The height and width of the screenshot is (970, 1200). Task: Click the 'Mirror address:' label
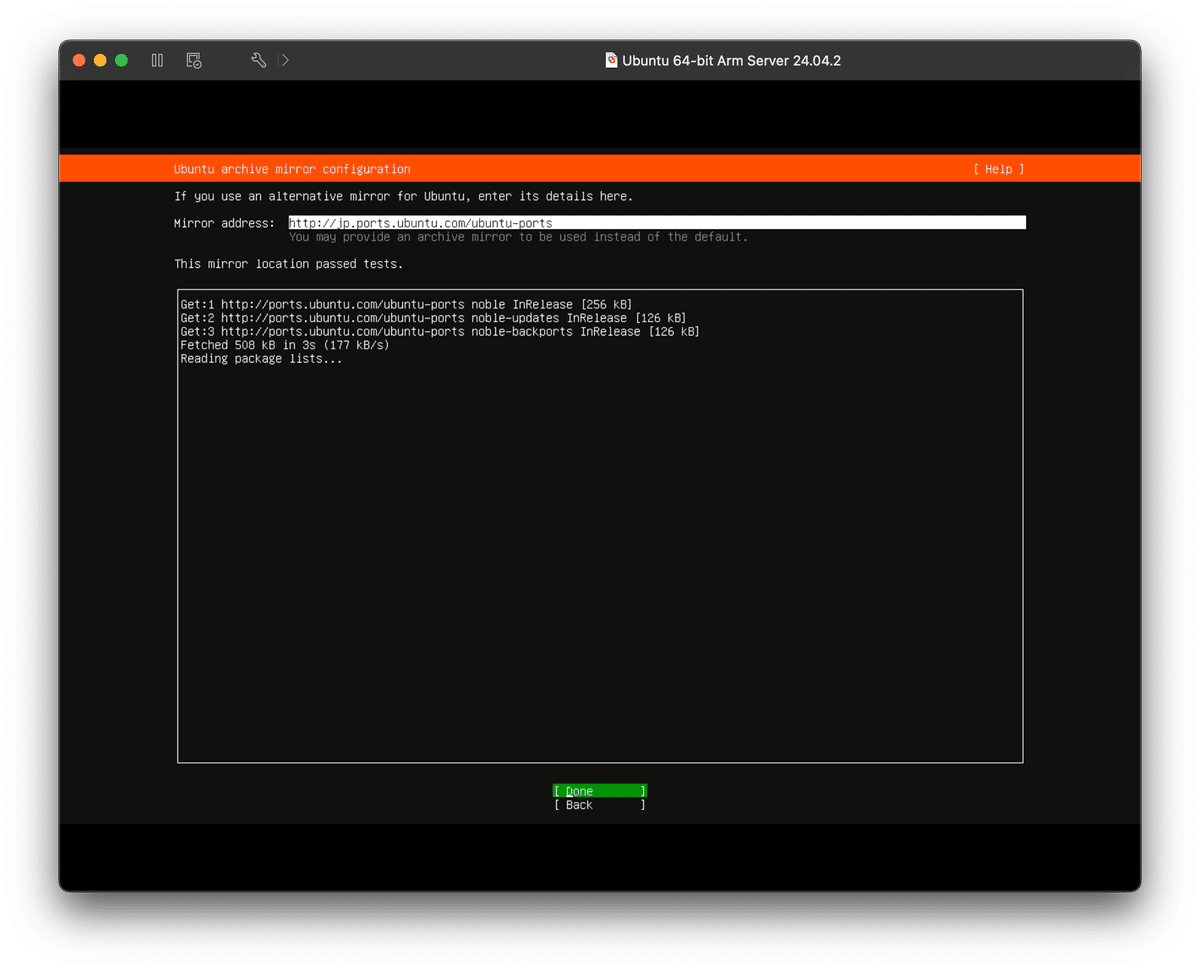coord(224,223)
